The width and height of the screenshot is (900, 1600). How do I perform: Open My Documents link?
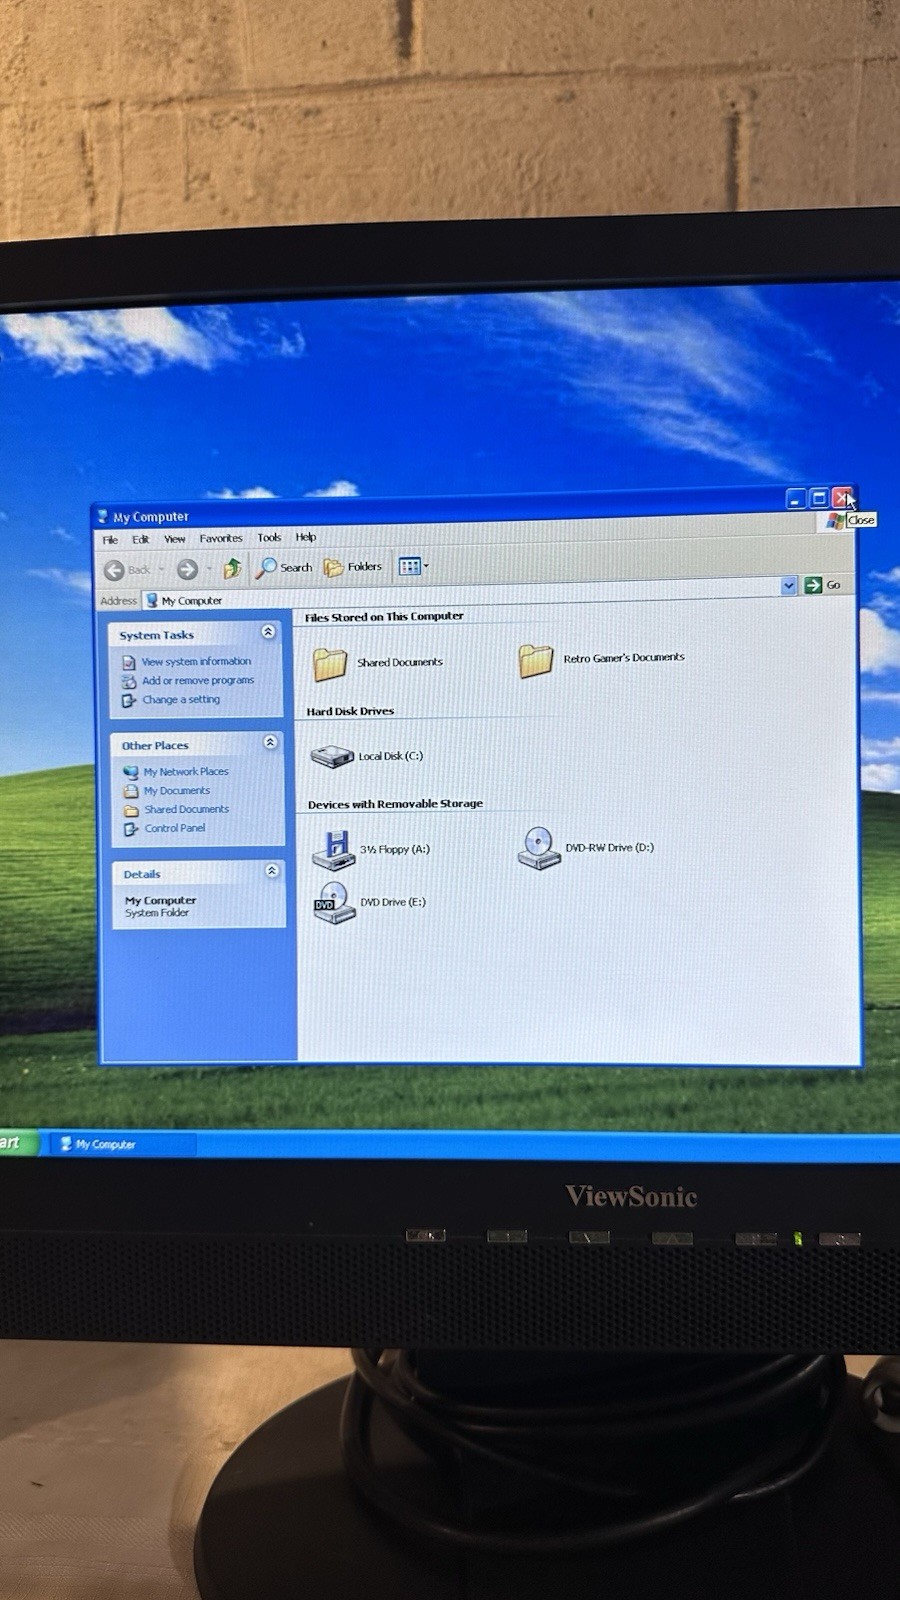(177, 790)
